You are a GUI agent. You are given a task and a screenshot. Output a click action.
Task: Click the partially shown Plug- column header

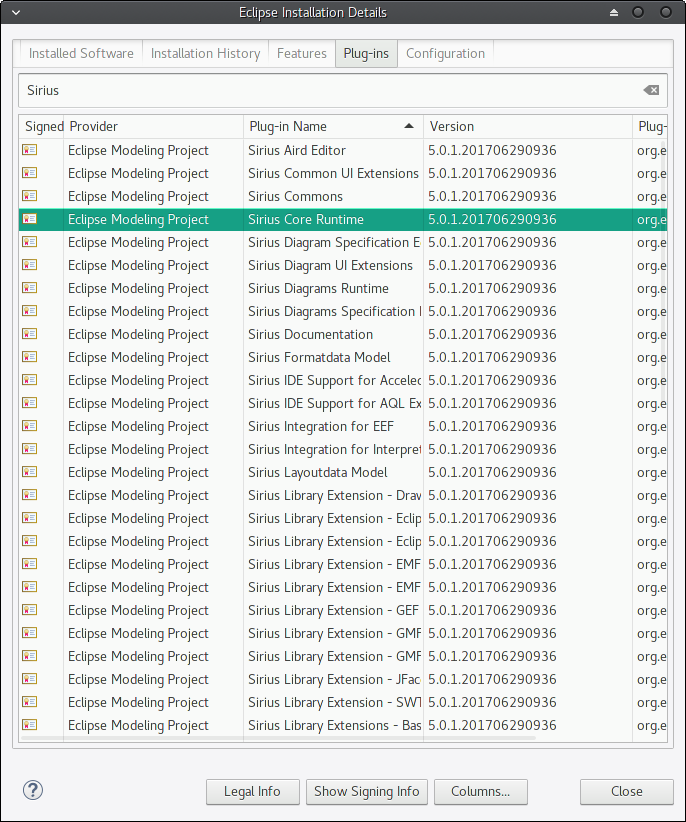tap(650, 126)
